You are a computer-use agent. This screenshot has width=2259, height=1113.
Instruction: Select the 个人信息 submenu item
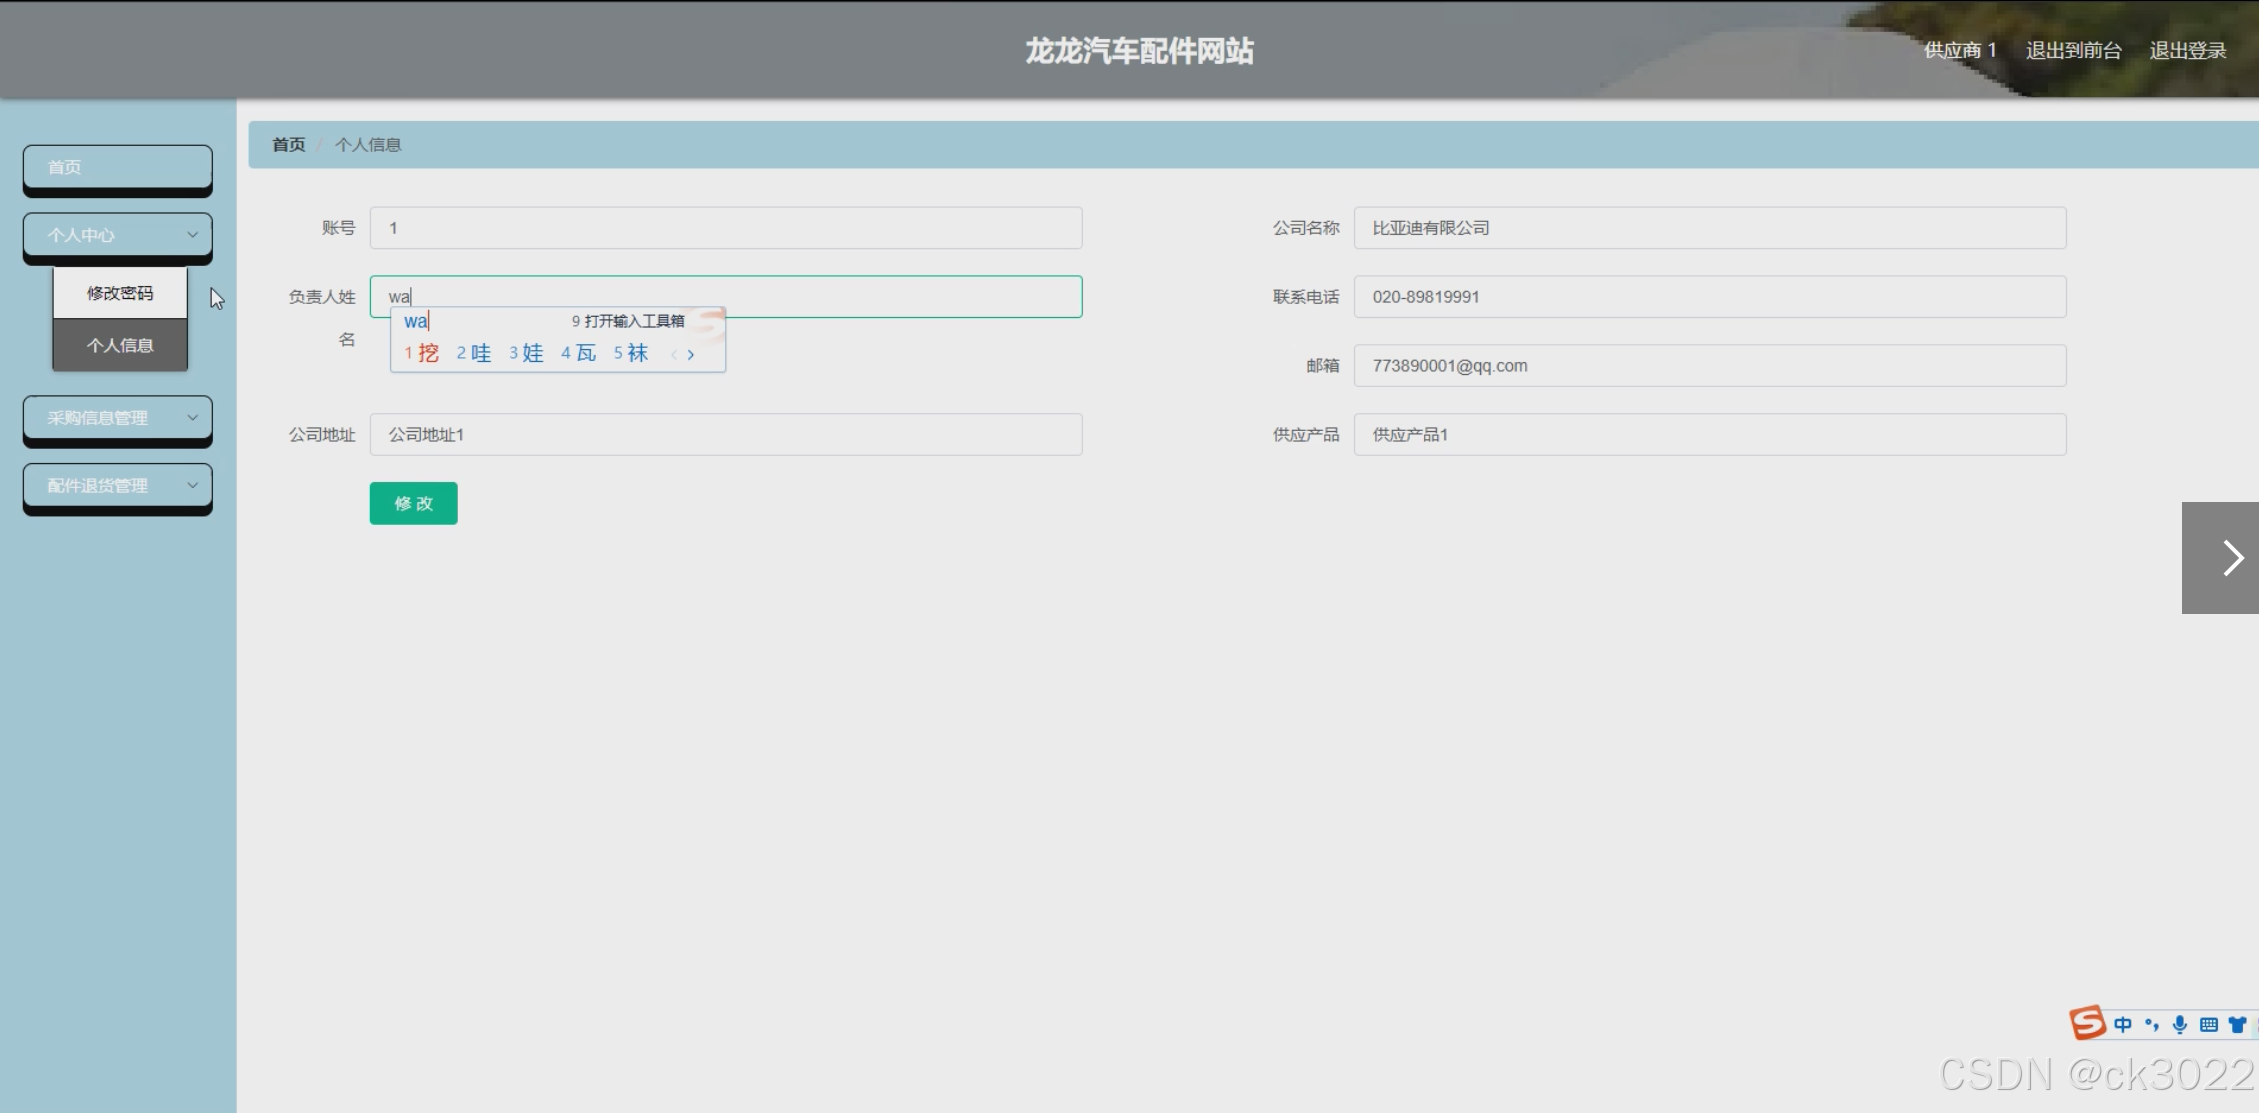point(120,345)
